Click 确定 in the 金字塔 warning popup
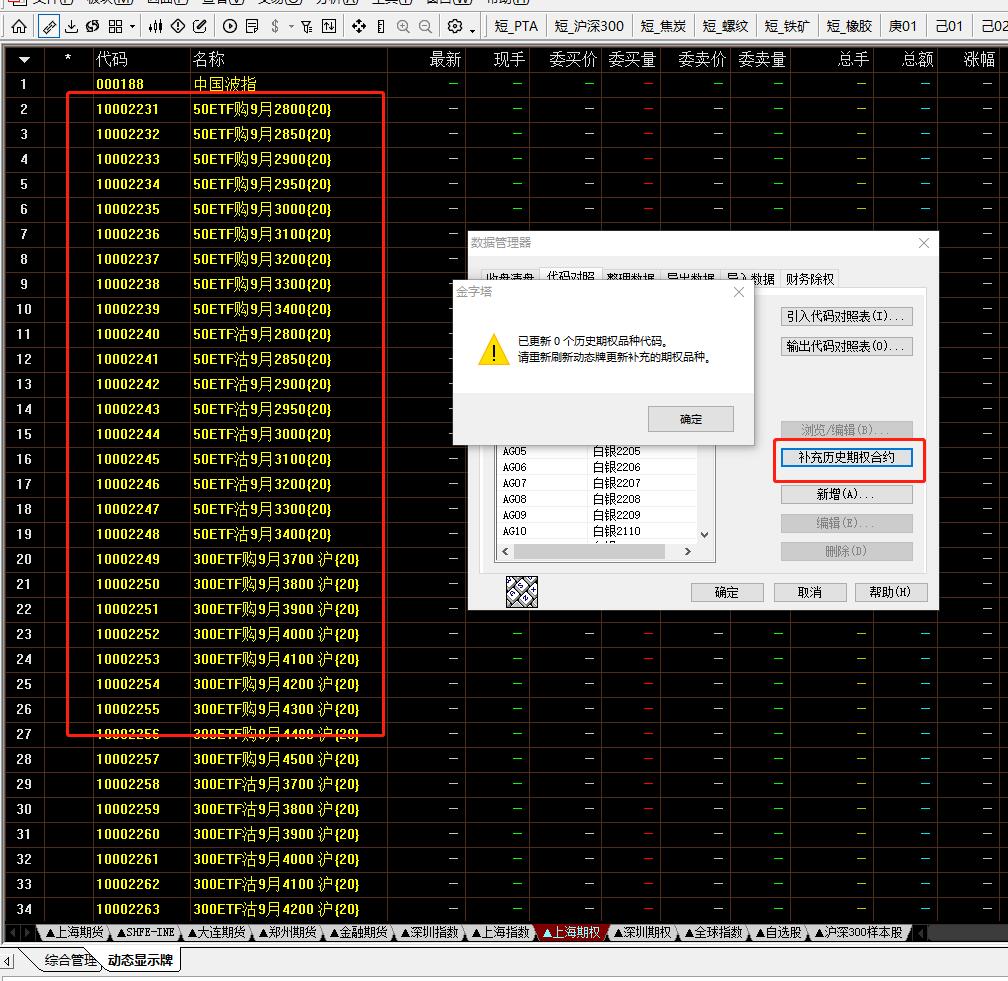Screen dimensions: 1008x981 tap(690, 419)
